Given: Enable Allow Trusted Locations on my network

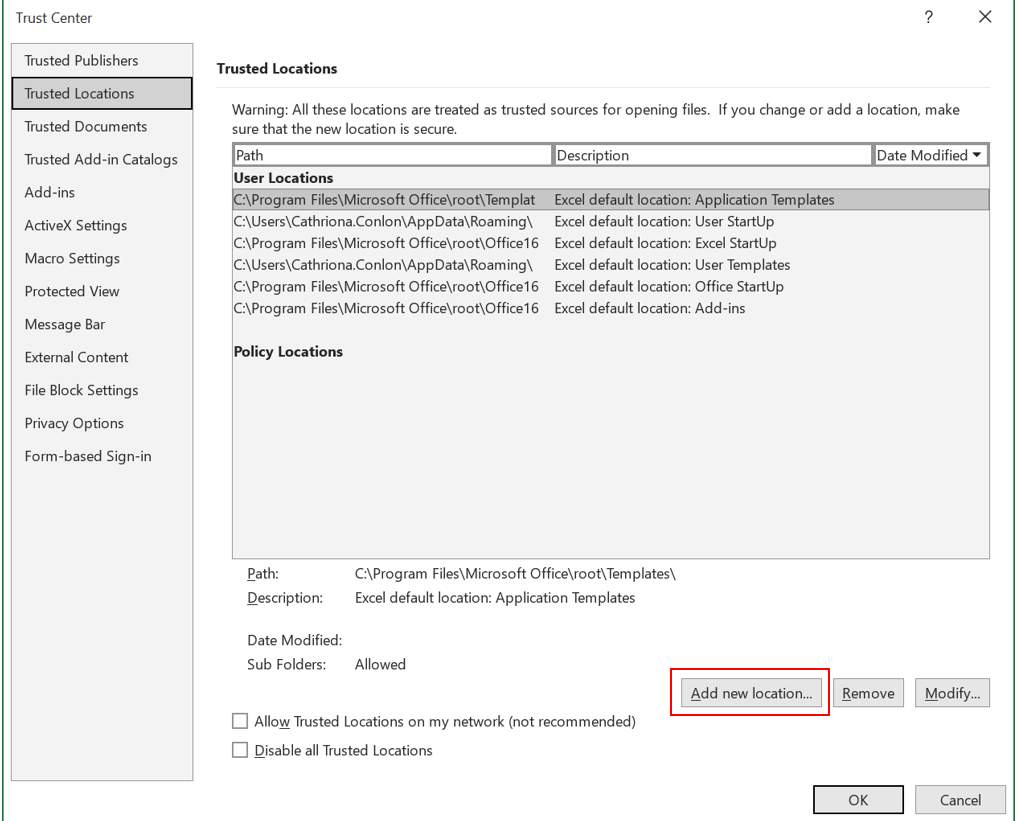Looking at the screenshot, I should [x=240, y=721].
